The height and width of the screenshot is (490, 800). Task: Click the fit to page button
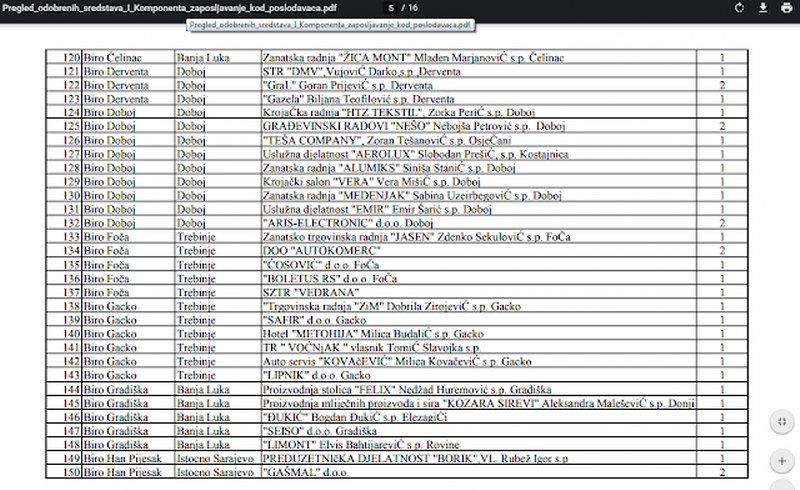(x=781, y=422)
